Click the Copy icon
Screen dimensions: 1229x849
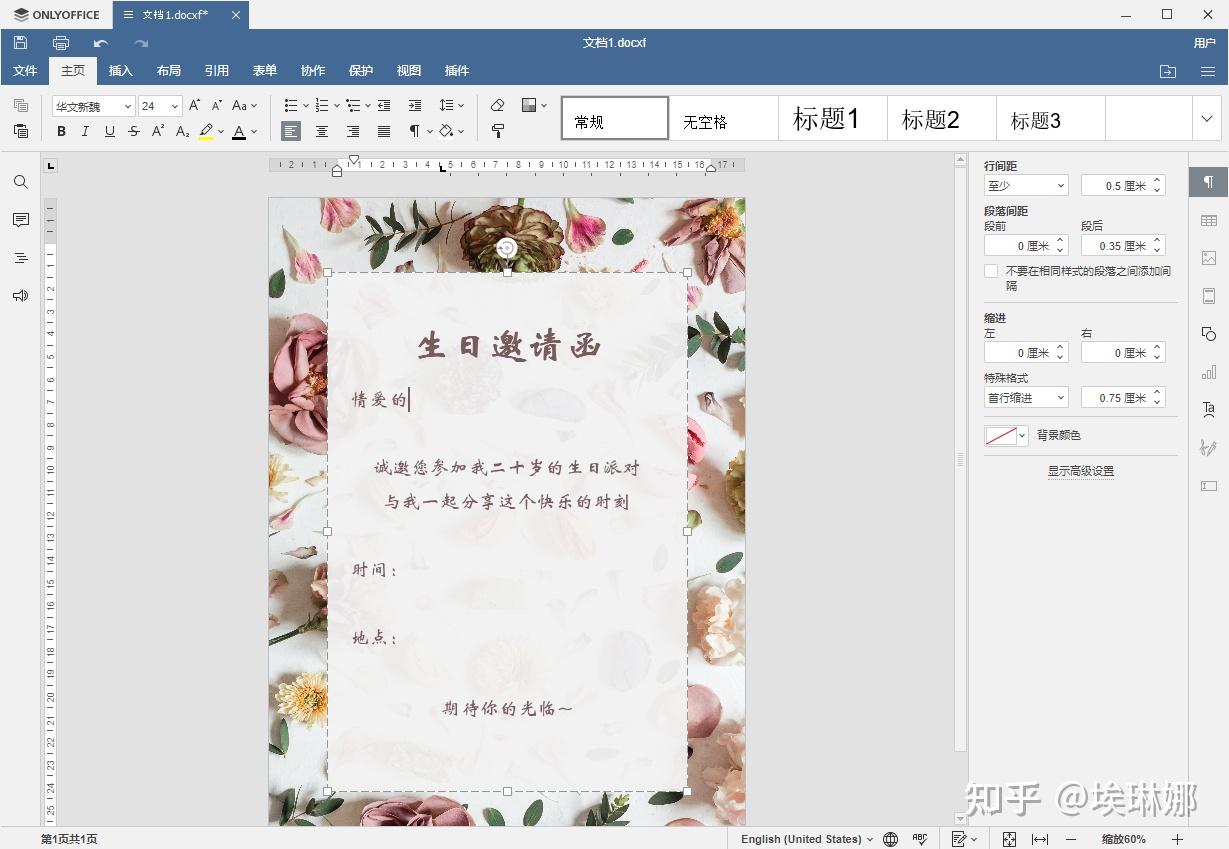point(20,105)
